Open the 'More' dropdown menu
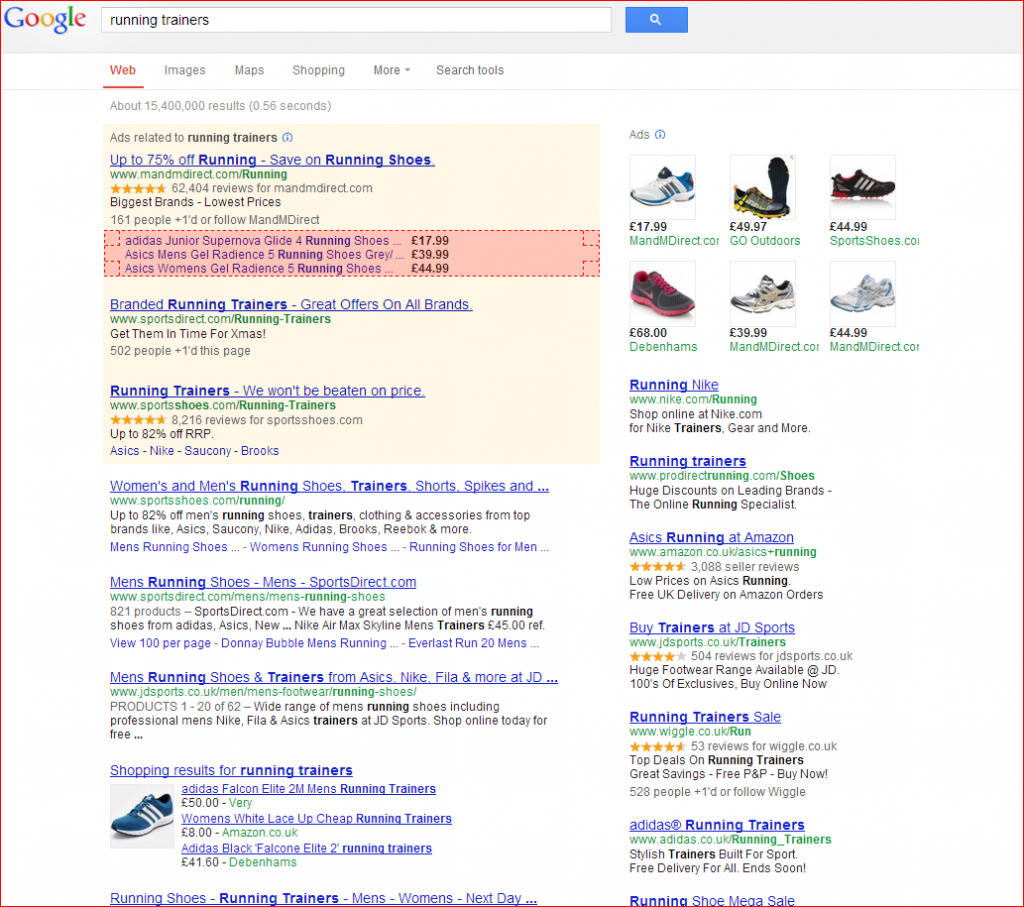The image size is (1024, 907). [x=391, y=70]
